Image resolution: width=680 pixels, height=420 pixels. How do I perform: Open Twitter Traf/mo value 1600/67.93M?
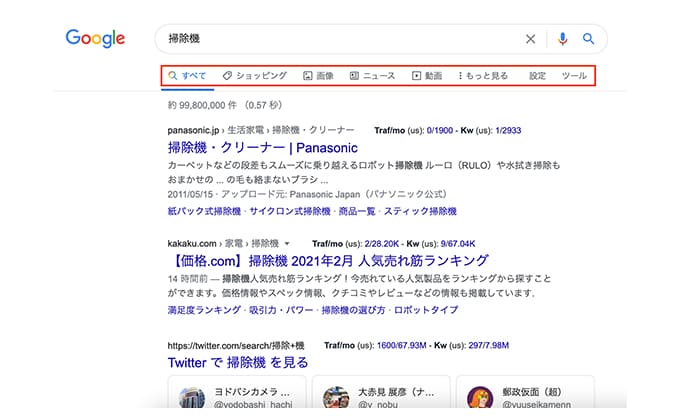pyautogui.click(x=402, y=345)
